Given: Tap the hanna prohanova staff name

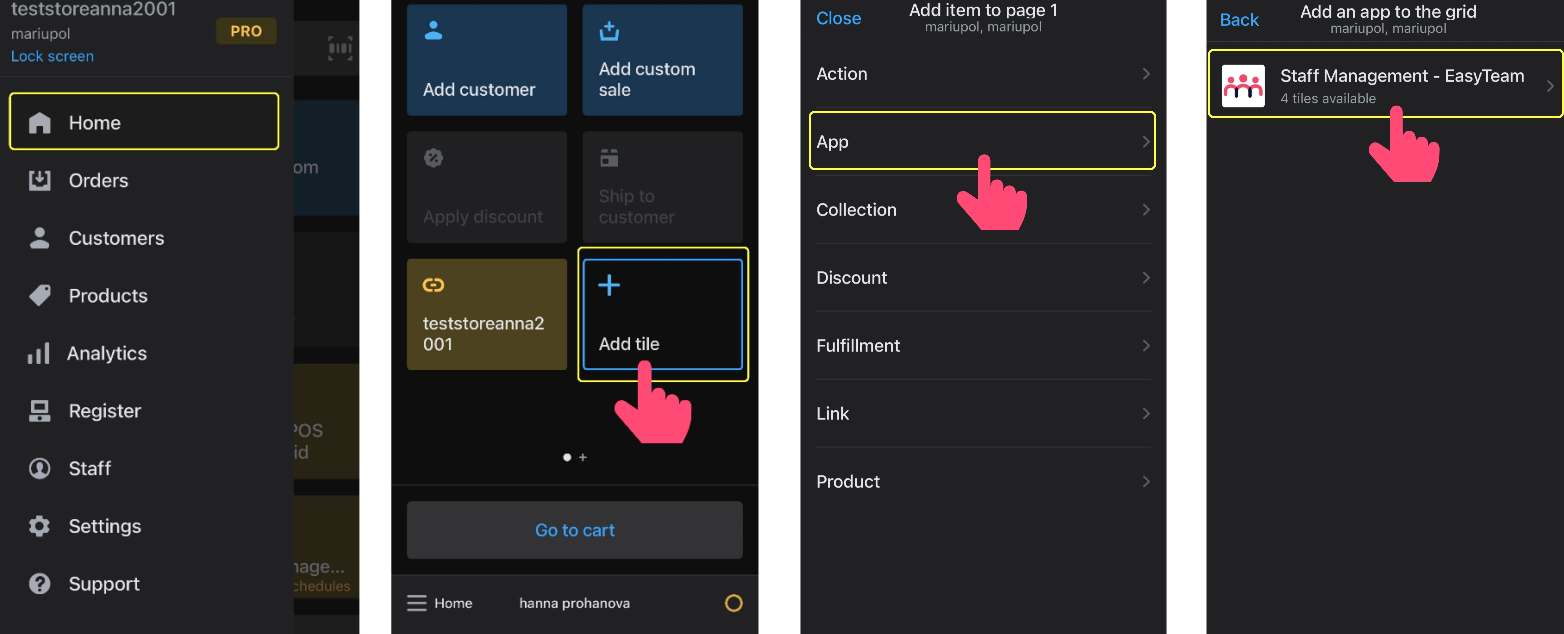Looking at the screenshot, I should (575, 603).
